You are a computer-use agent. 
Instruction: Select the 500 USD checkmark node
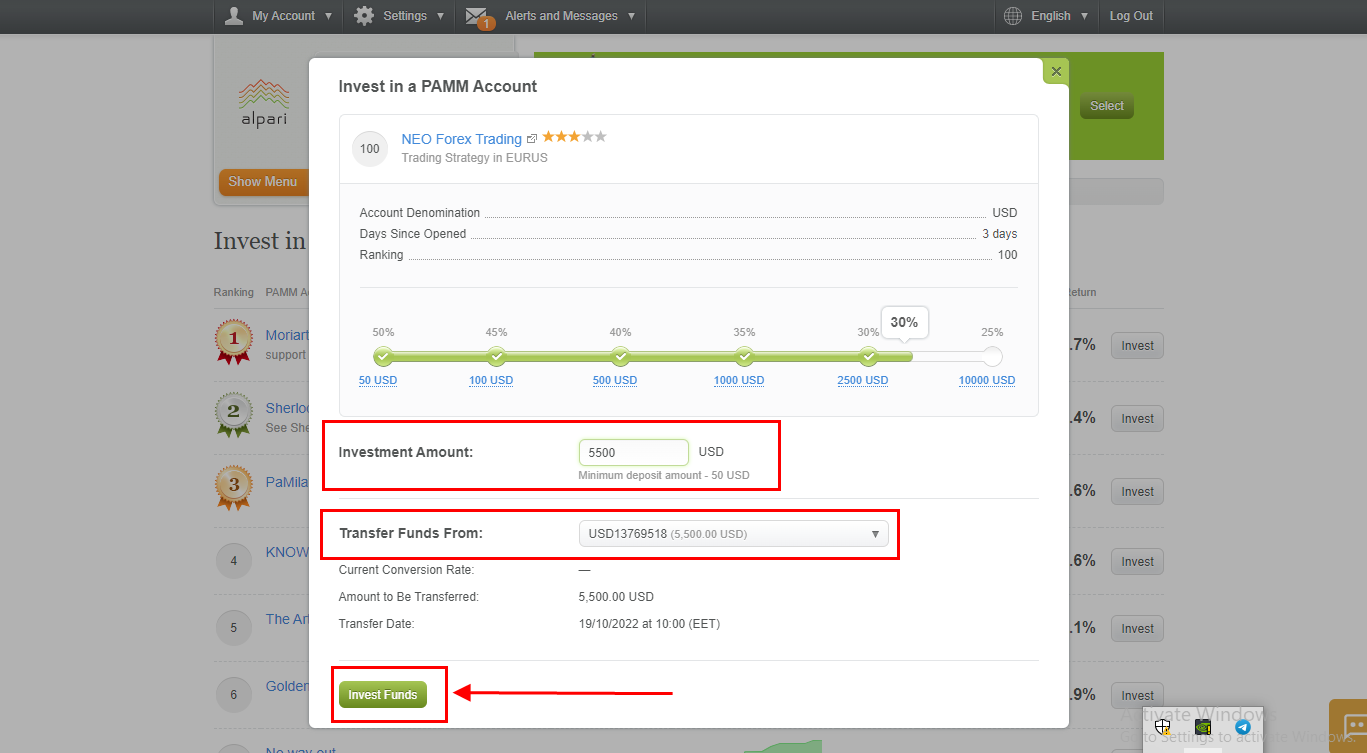click(x=621, y=357)
